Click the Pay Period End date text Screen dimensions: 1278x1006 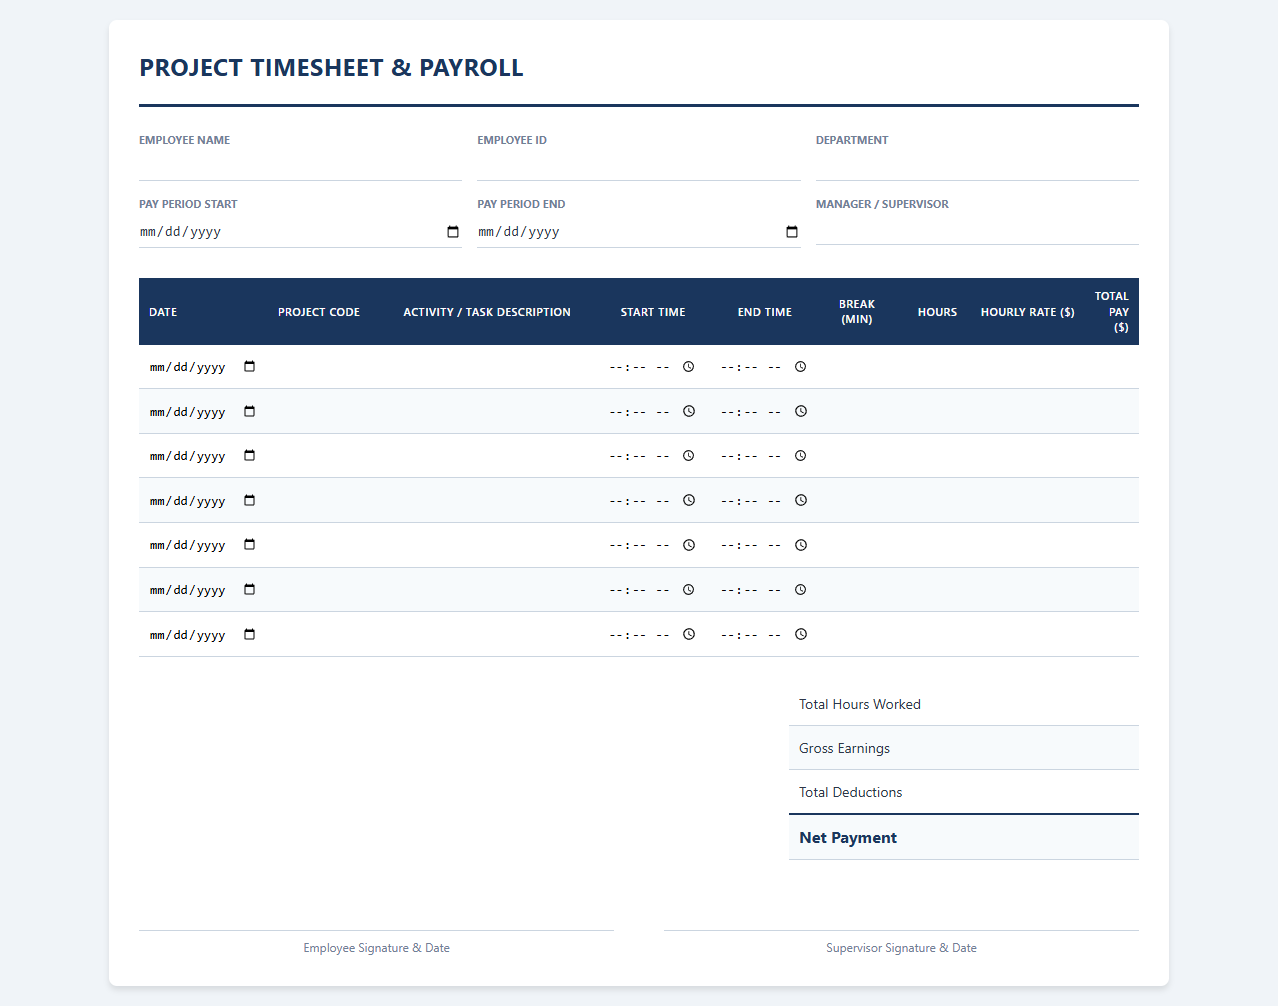tap(519, 232)
